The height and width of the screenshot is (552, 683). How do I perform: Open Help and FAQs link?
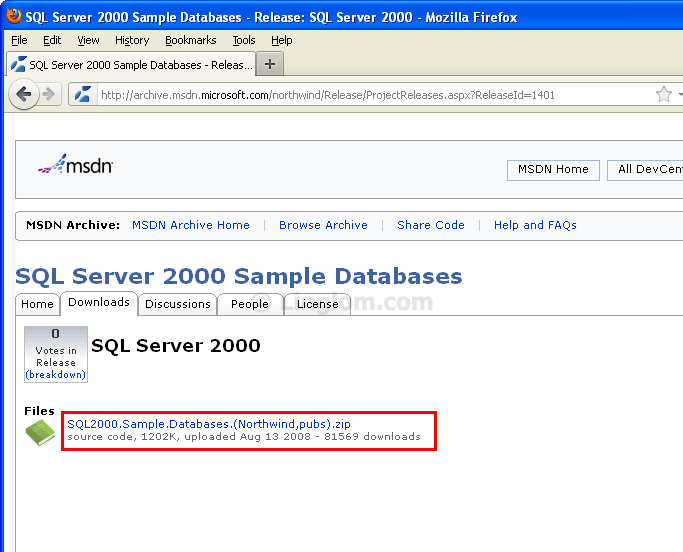[x=535, y=225]
